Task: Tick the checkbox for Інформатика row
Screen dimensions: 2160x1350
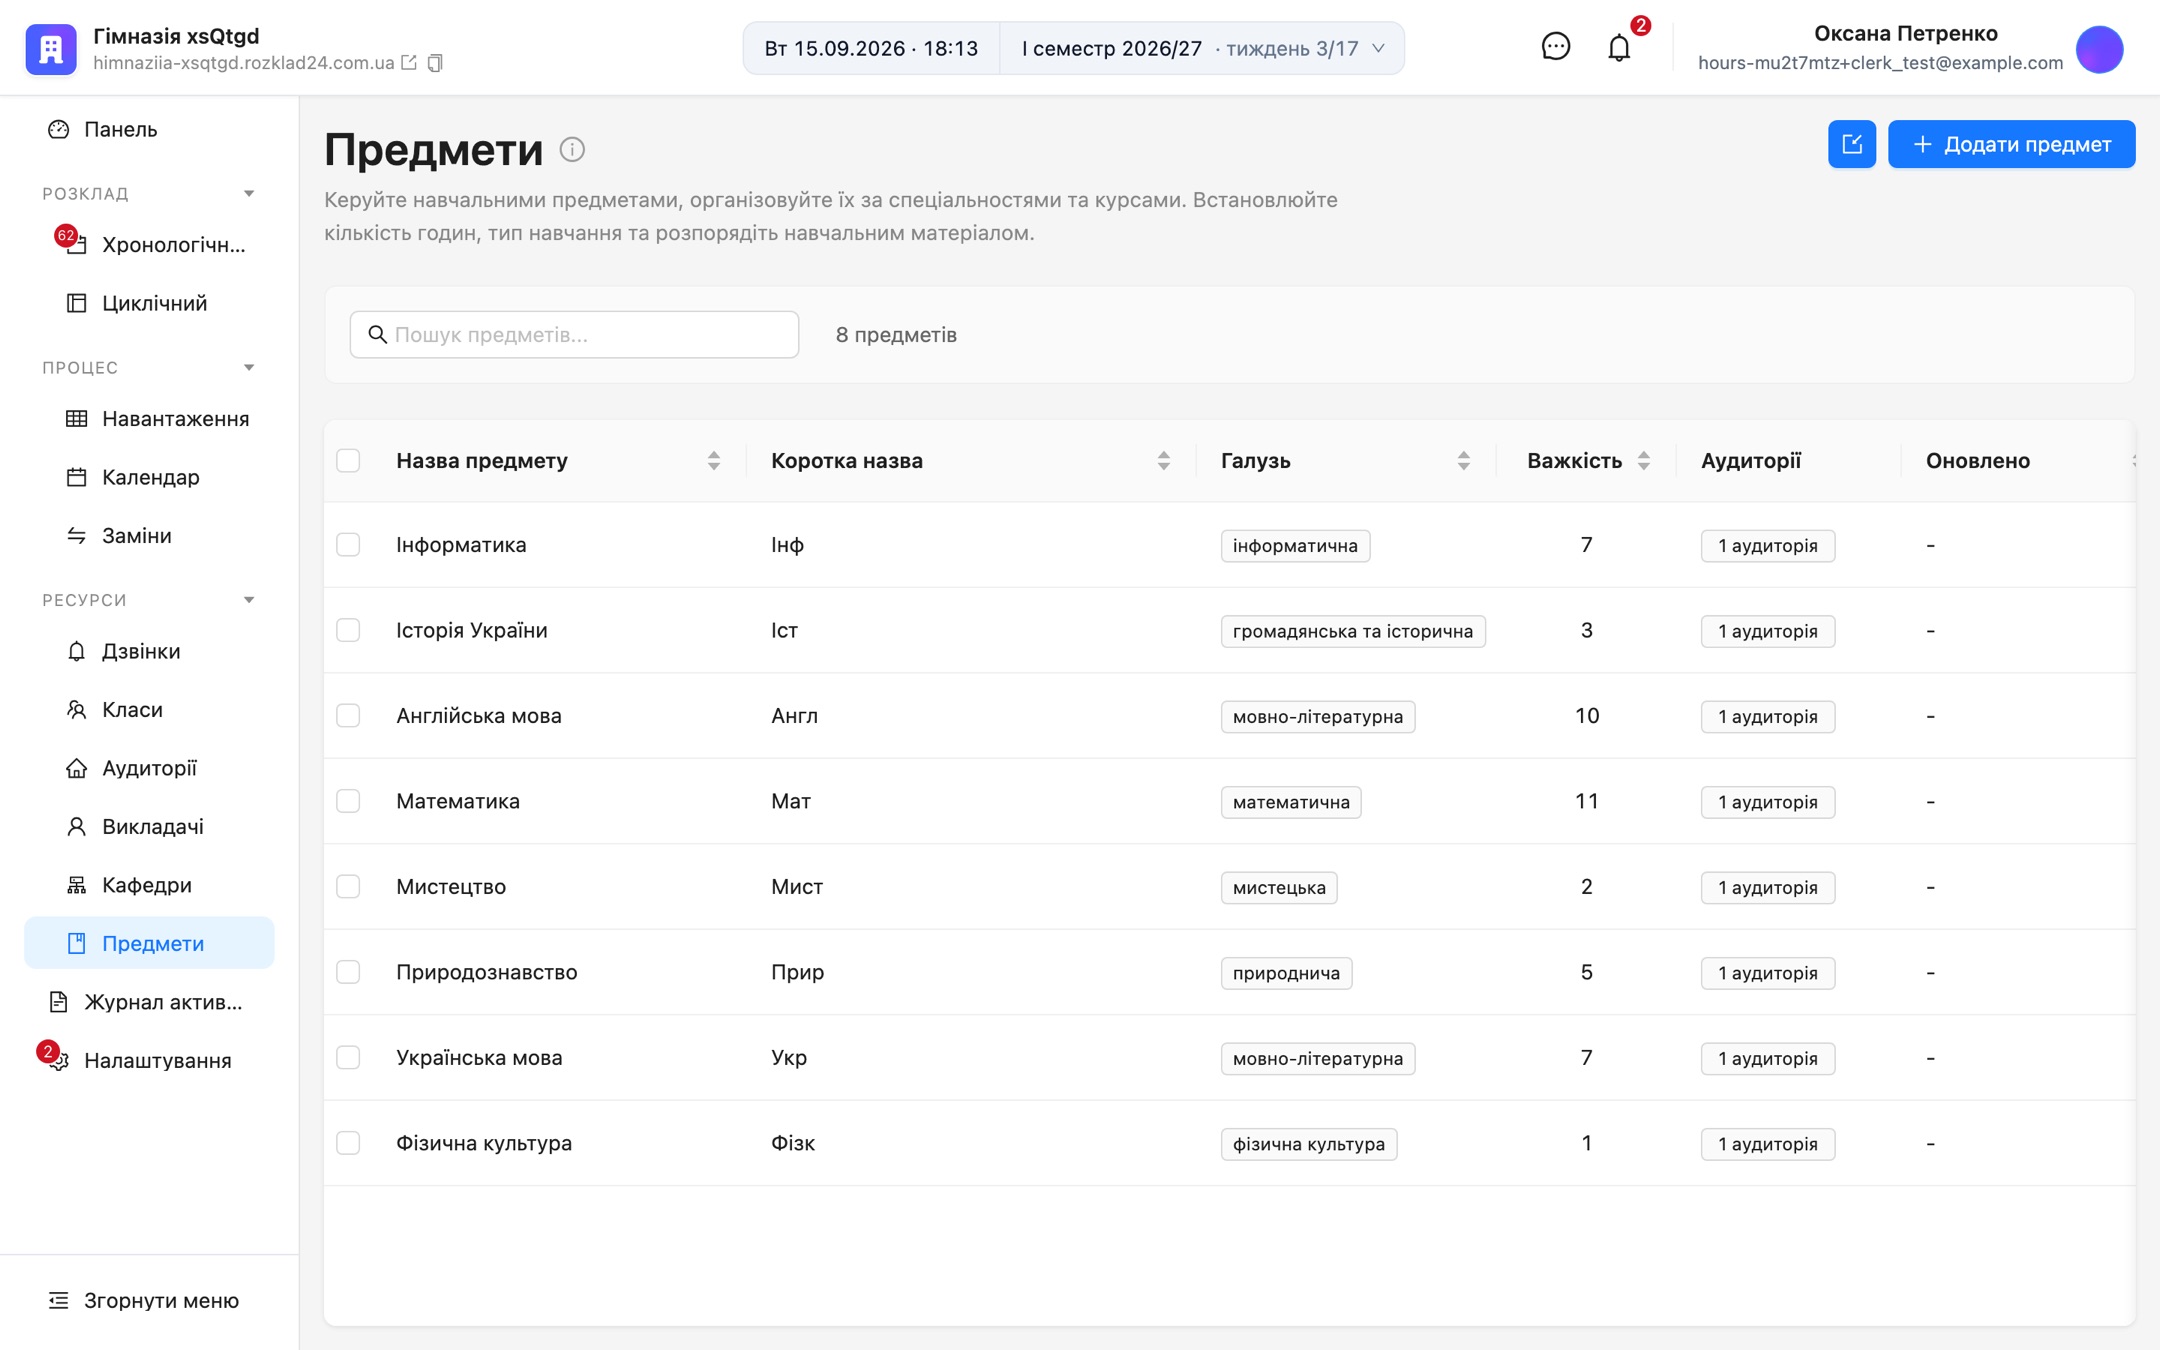Action: [x=348, y=544]
